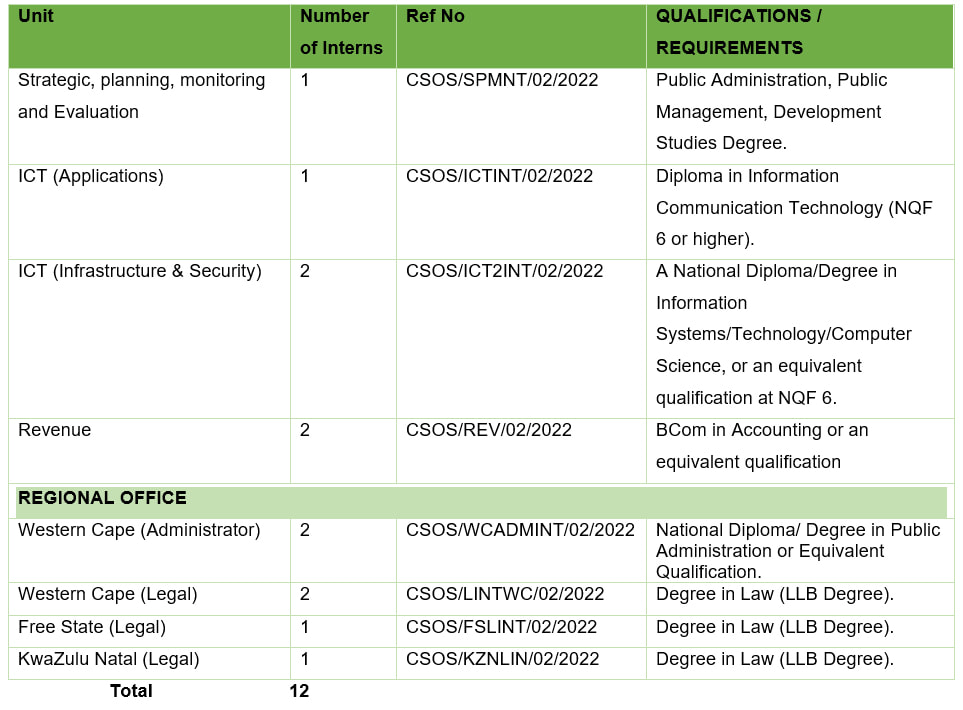Click reference number CSOS/ICTINT/02/2022
963x710 pixels.
coord(499,176)
